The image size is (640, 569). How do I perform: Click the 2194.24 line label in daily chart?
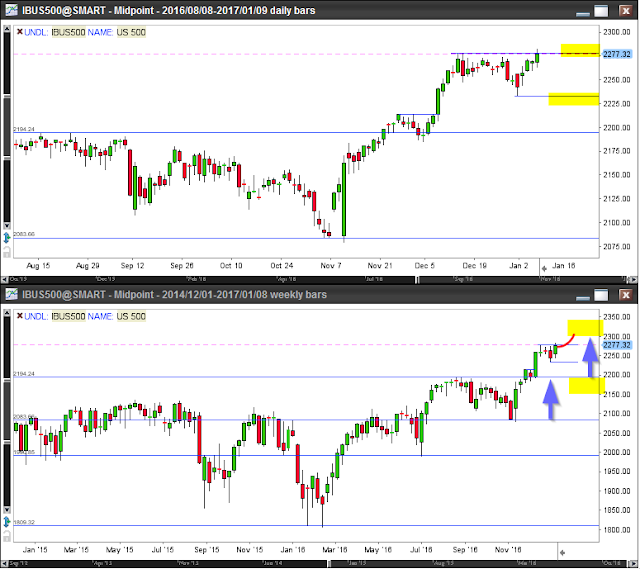[x=24, y=129]
